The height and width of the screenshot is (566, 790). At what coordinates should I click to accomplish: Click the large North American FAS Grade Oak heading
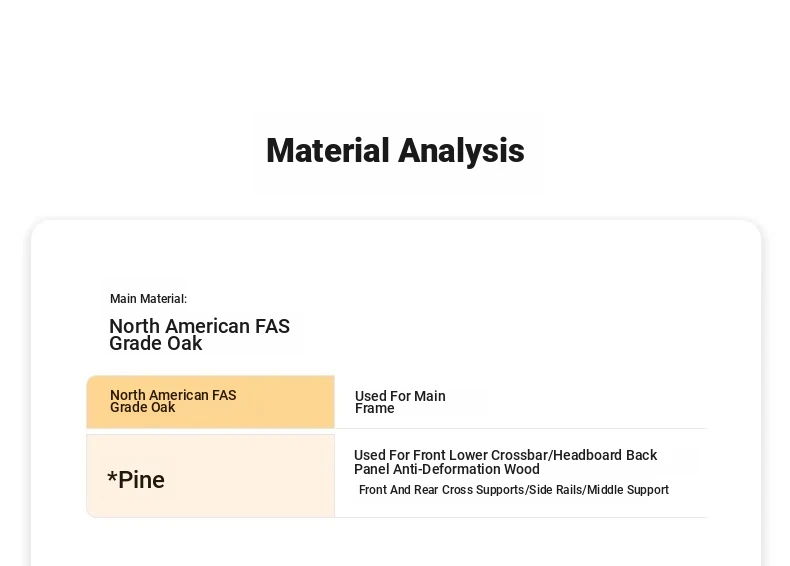200,335
